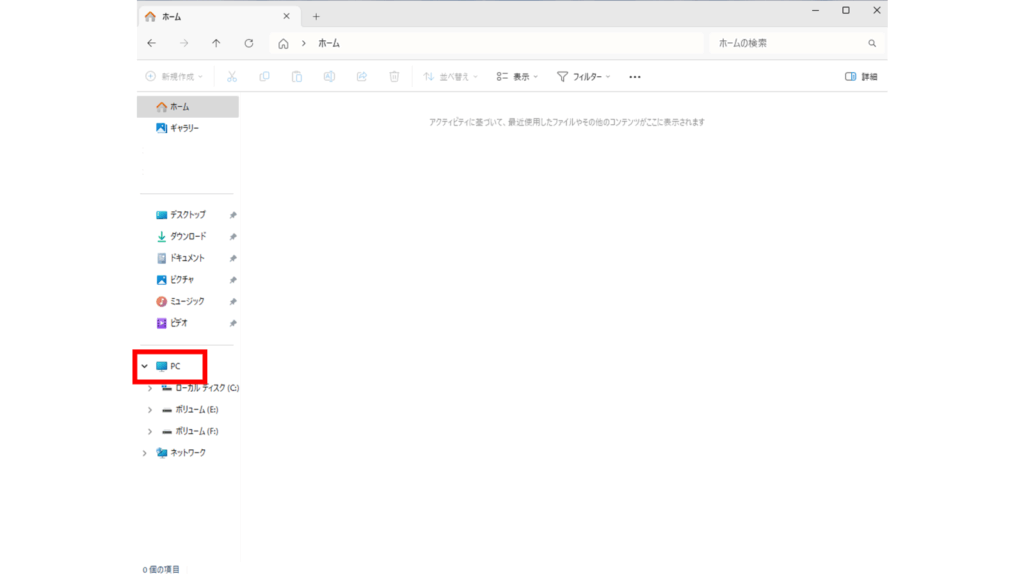Go back with the left arrow
1024x576 pixels.
(152, 43)
